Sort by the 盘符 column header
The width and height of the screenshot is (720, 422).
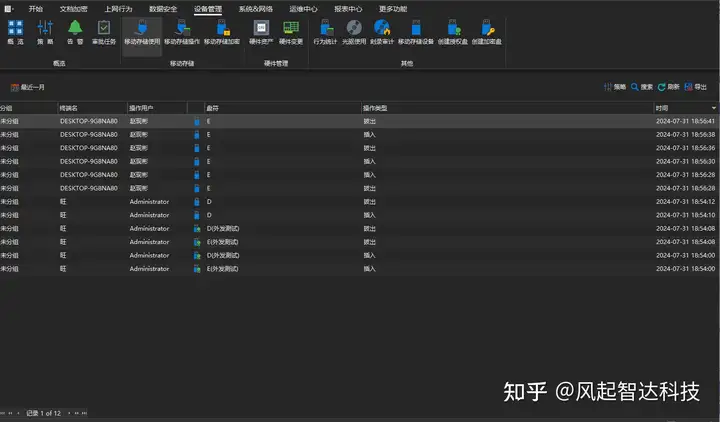282,108
